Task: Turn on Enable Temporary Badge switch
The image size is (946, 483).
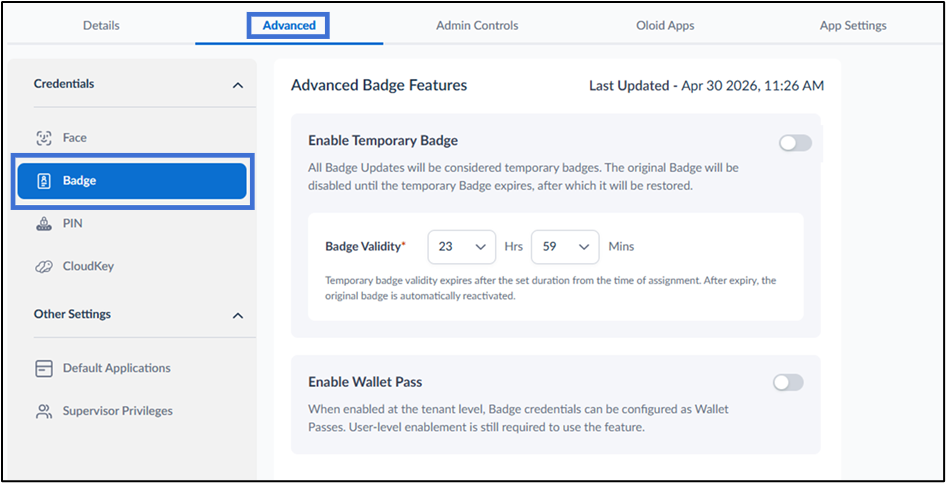Action: coord(795,143)
